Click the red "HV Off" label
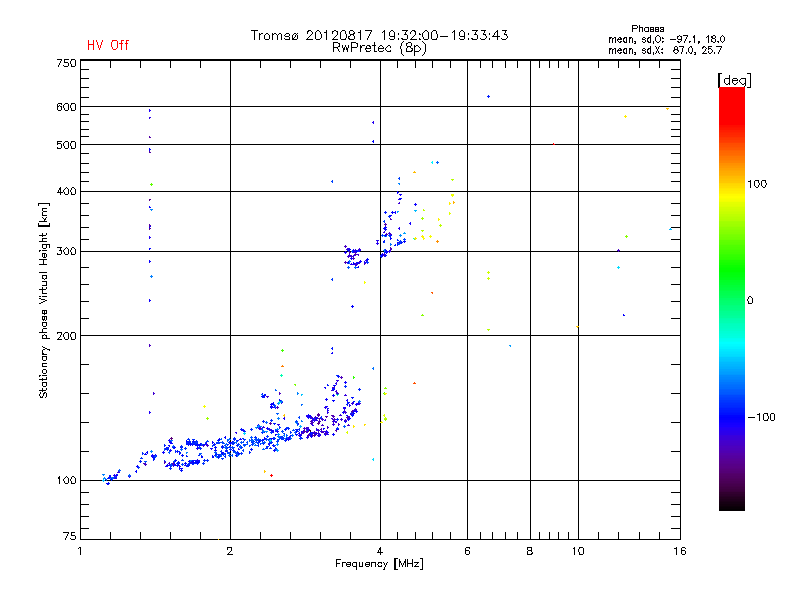The width and height of the screenshot is (800, 600). 108,45
